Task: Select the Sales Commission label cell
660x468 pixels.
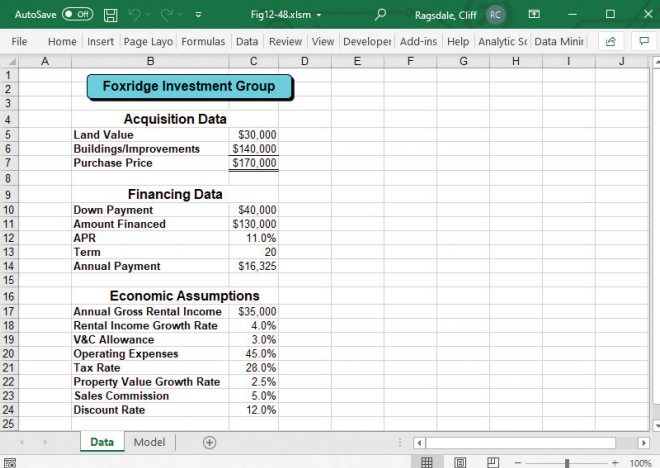Action: [150, 396]
